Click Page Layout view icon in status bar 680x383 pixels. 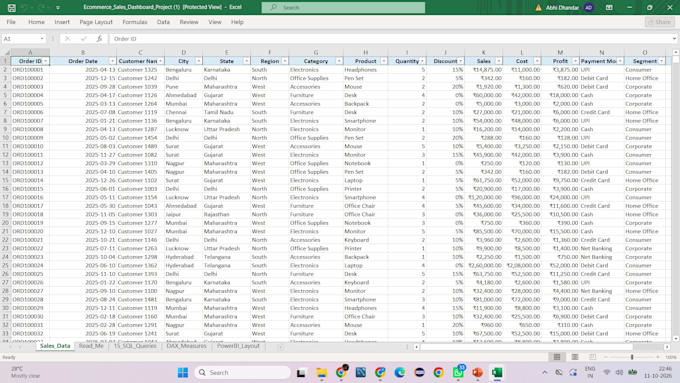click(x=575, y=357)
